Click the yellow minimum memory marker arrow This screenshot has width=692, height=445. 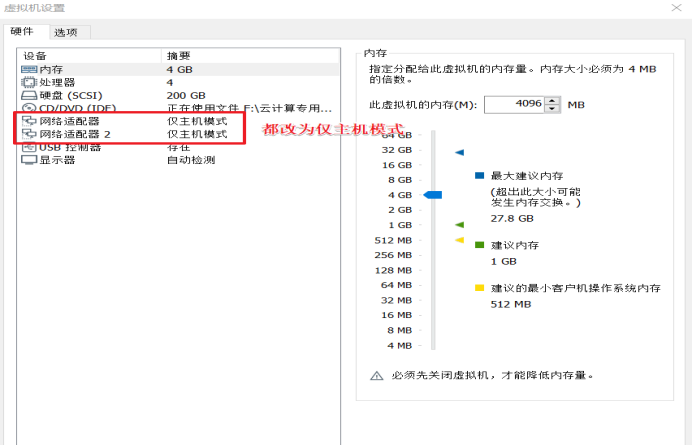459,240
